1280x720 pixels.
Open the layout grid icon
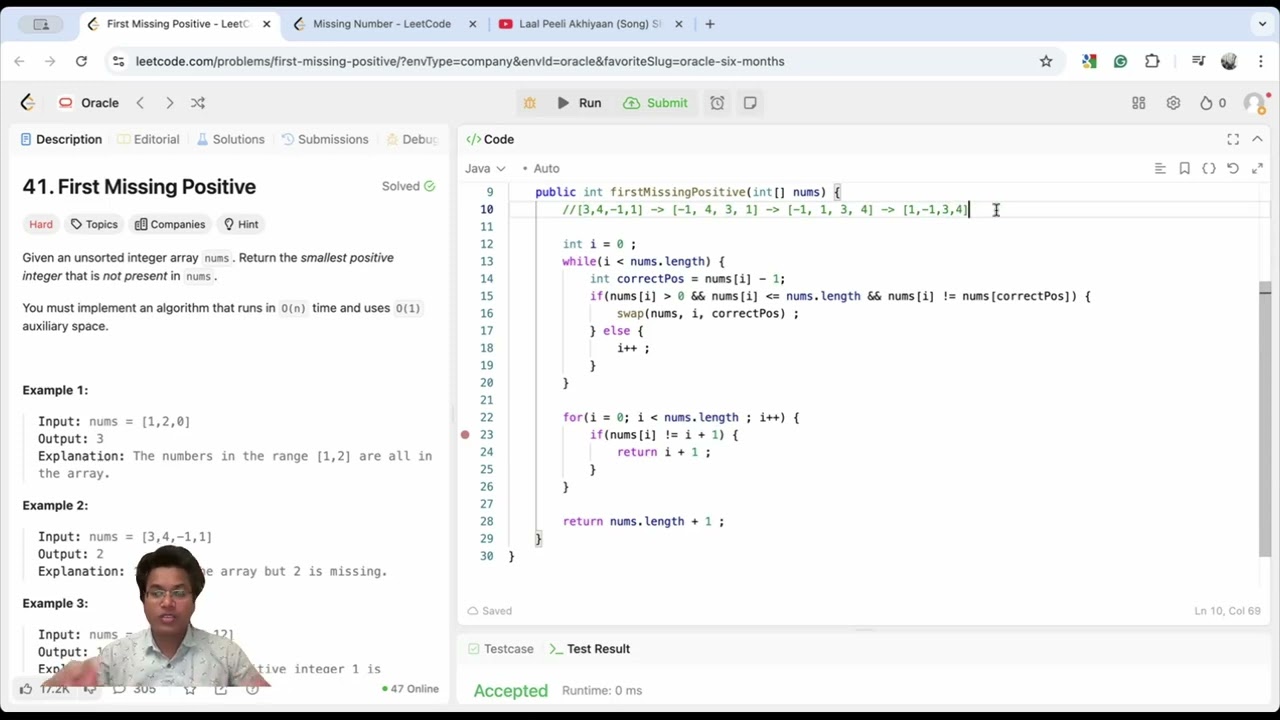point(1138,103)
